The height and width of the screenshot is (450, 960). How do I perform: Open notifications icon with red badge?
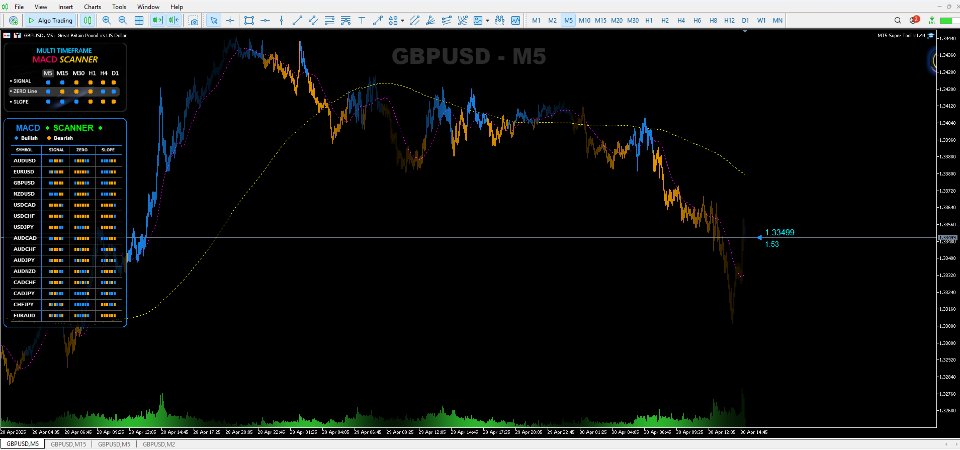(x=914, y=20)
